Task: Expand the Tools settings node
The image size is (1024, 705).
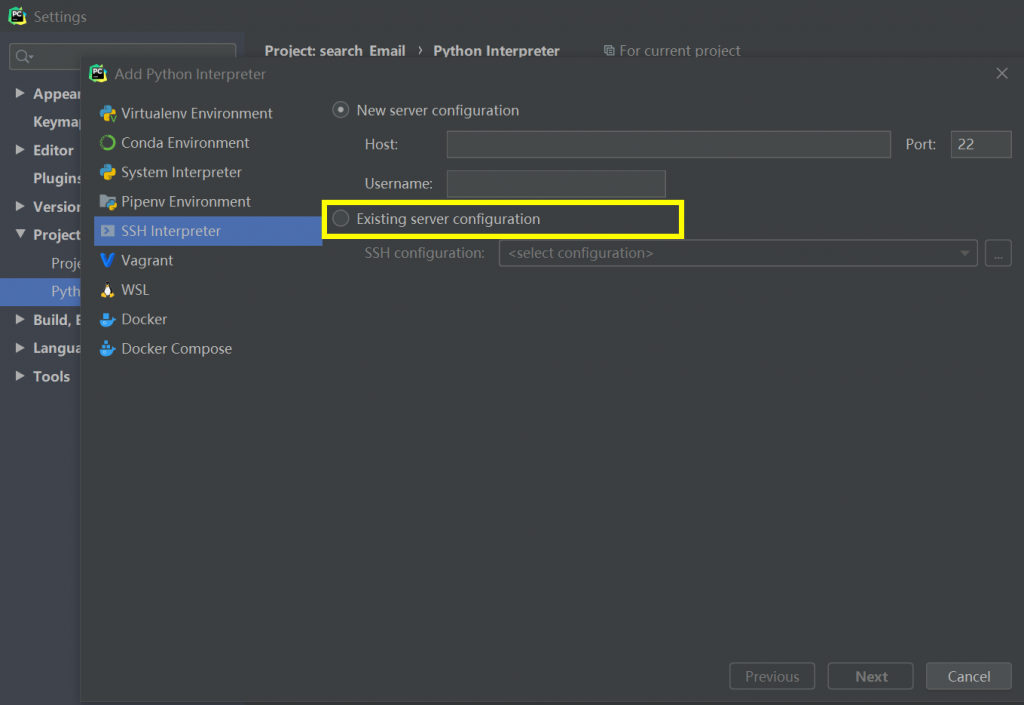Action: pyautogui.click(x=20, y=376)
